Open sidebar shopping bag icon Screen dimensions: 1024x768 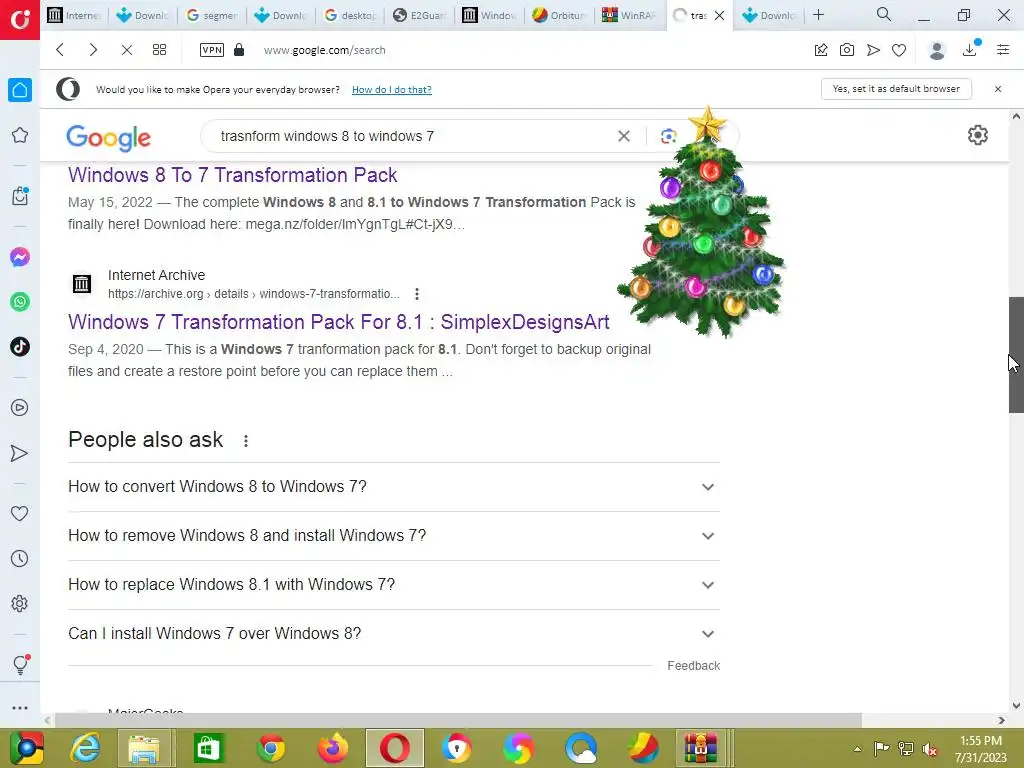(20, 195)
